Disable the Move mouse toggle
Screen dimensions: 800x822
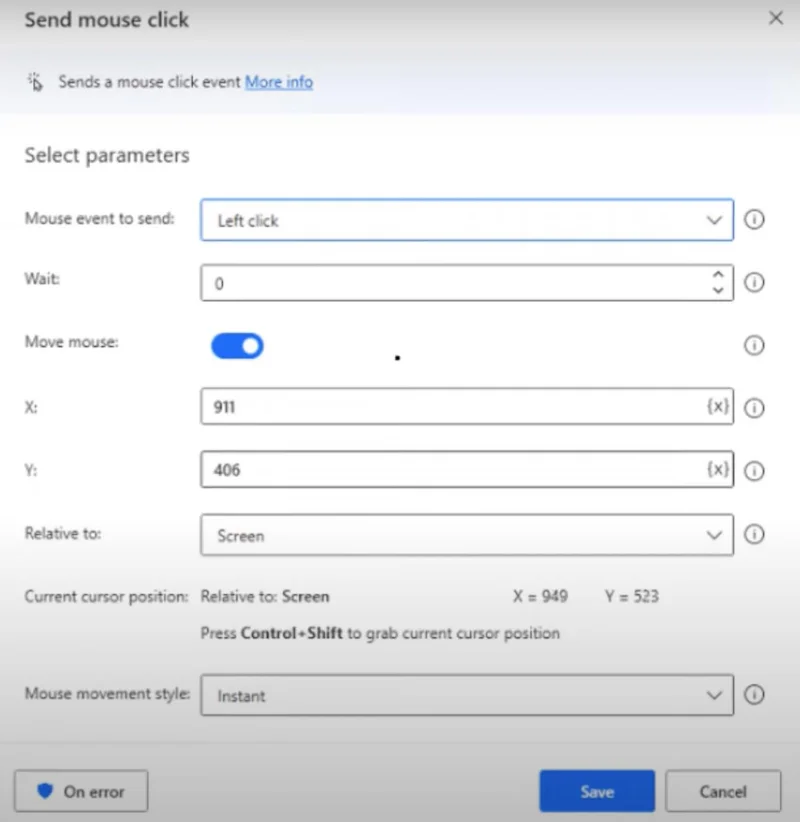click(237, 346)
